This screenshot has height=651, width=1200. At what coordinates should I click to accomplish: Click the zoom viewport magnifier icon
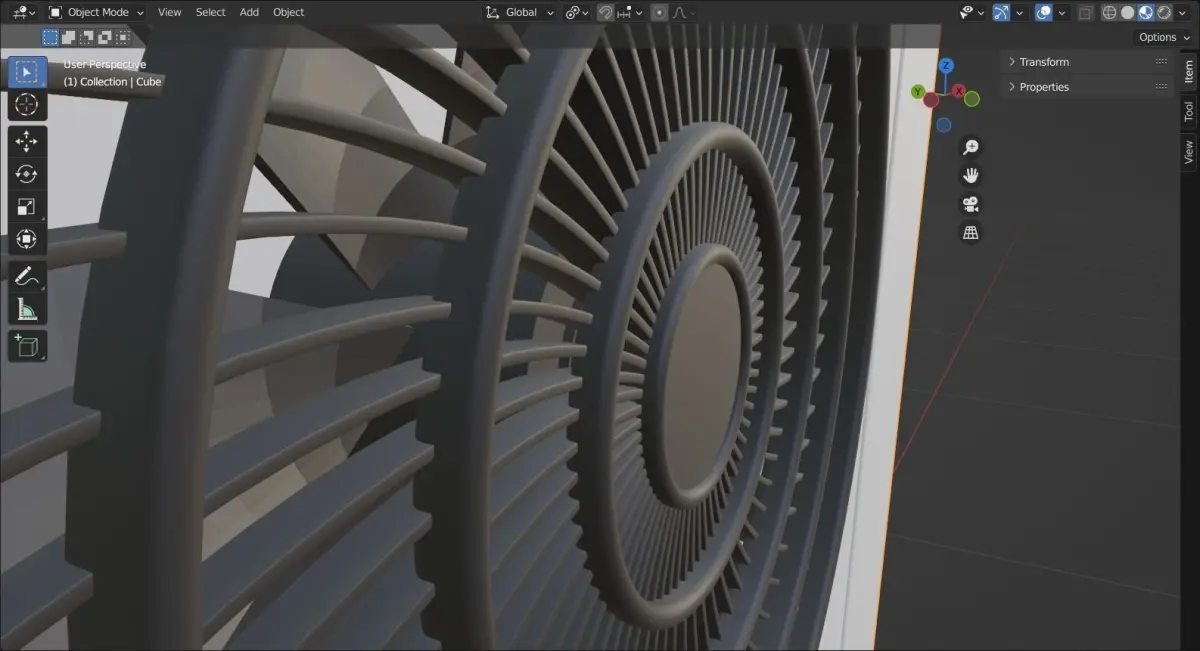pos(970,147)
